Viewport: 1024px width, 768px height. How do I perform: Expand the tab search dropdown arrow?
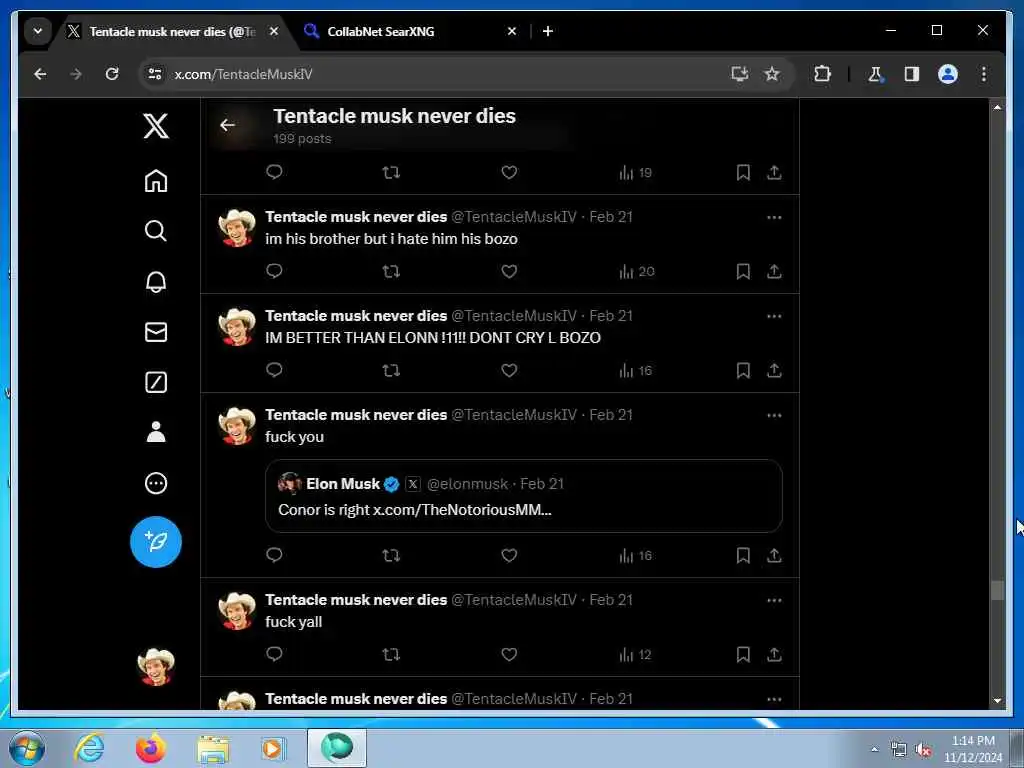37,31
